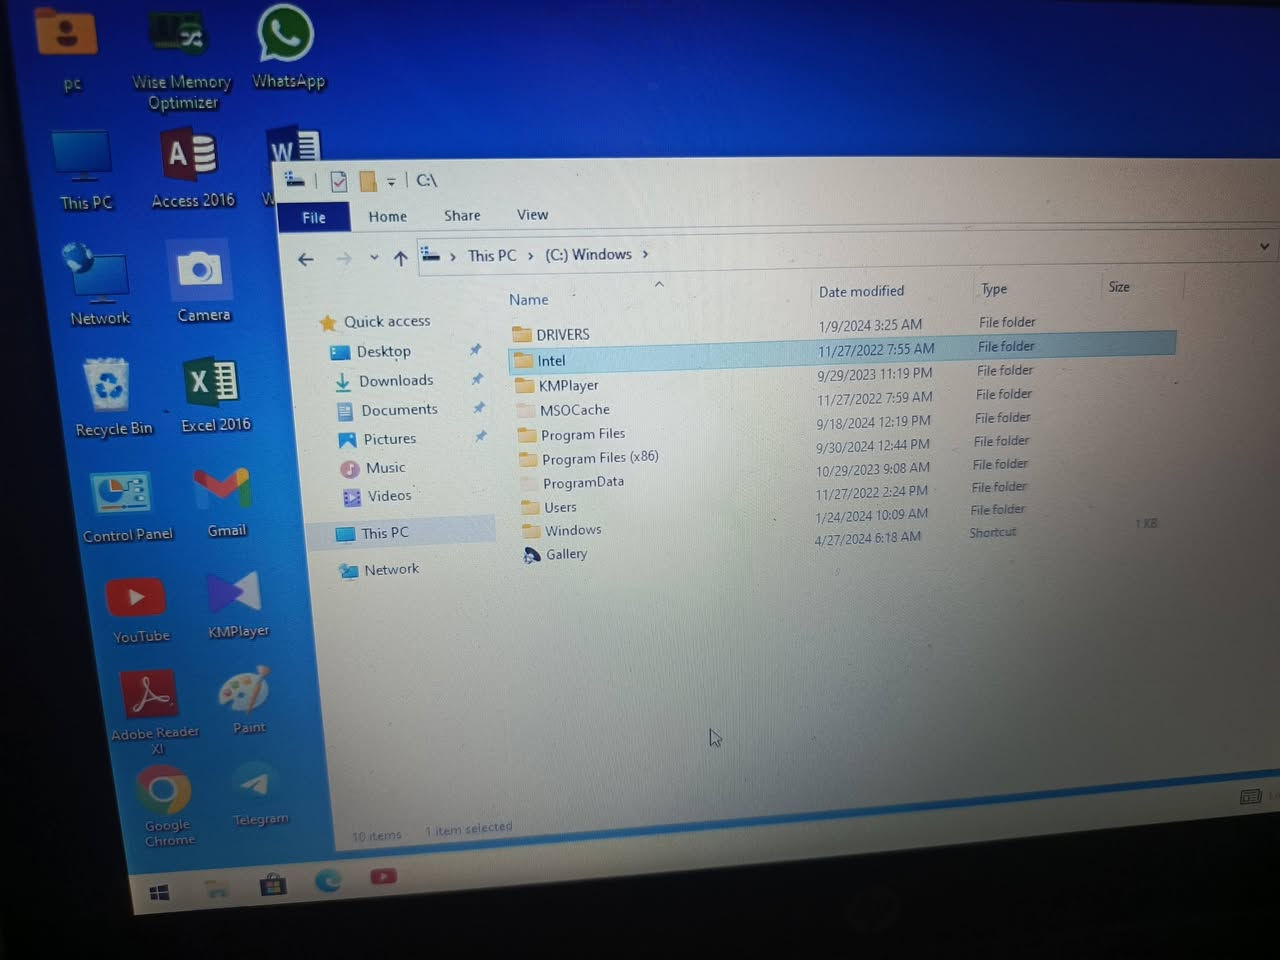1280x960 pixels.
Task: Select Downloads in the navigation pane
Action: (396, 380)
